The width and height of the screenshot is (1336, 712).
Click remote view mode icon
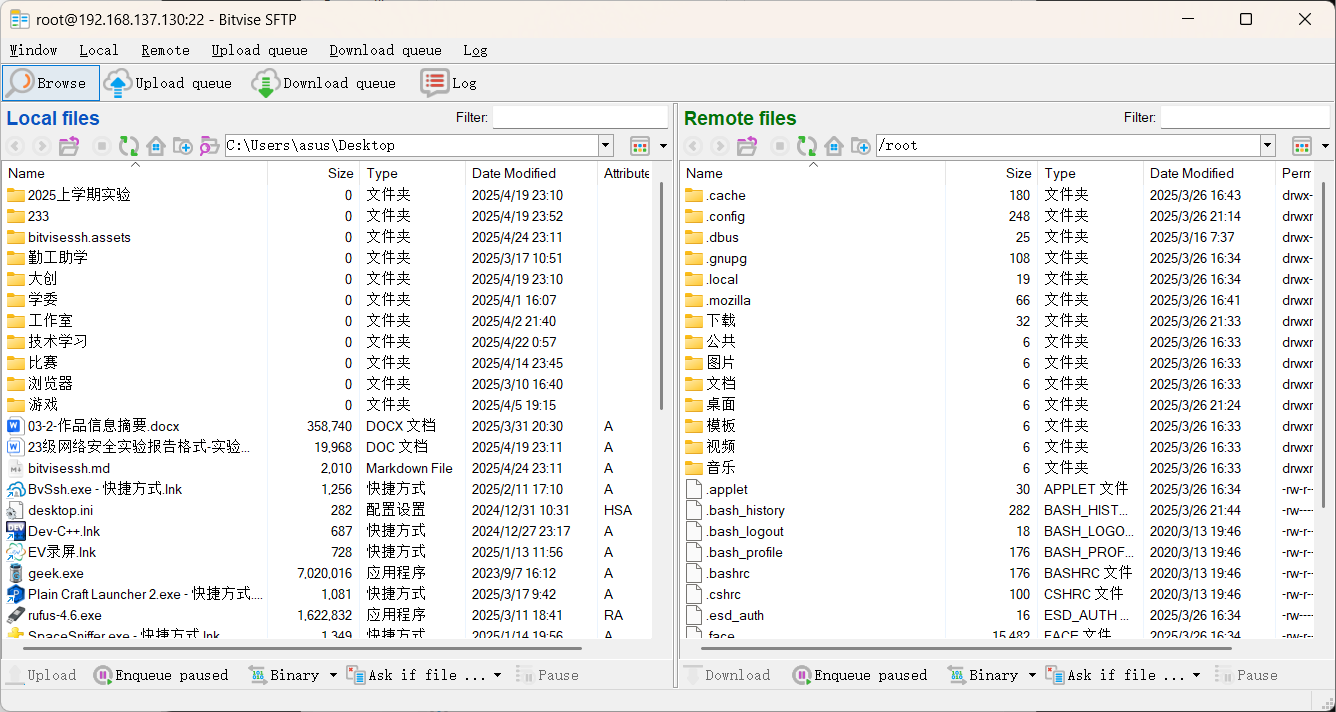pyautogui.click(x=1302, y=146)
